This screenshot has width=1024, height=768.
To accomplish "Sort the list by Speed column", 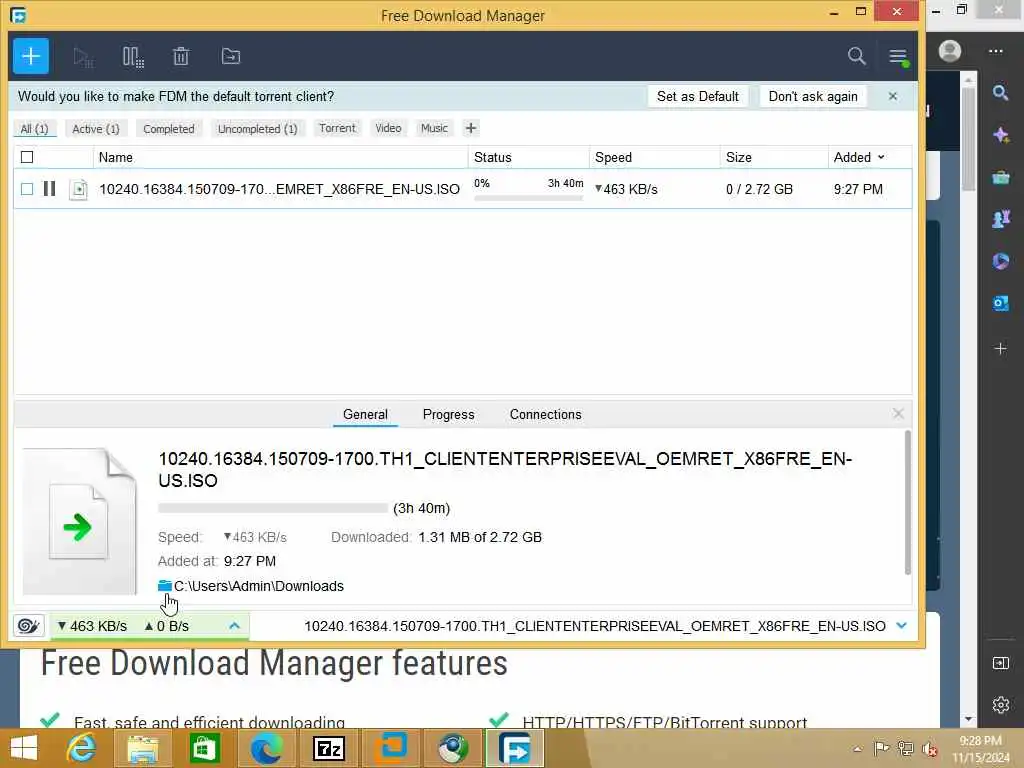I will tap(613, 157).
